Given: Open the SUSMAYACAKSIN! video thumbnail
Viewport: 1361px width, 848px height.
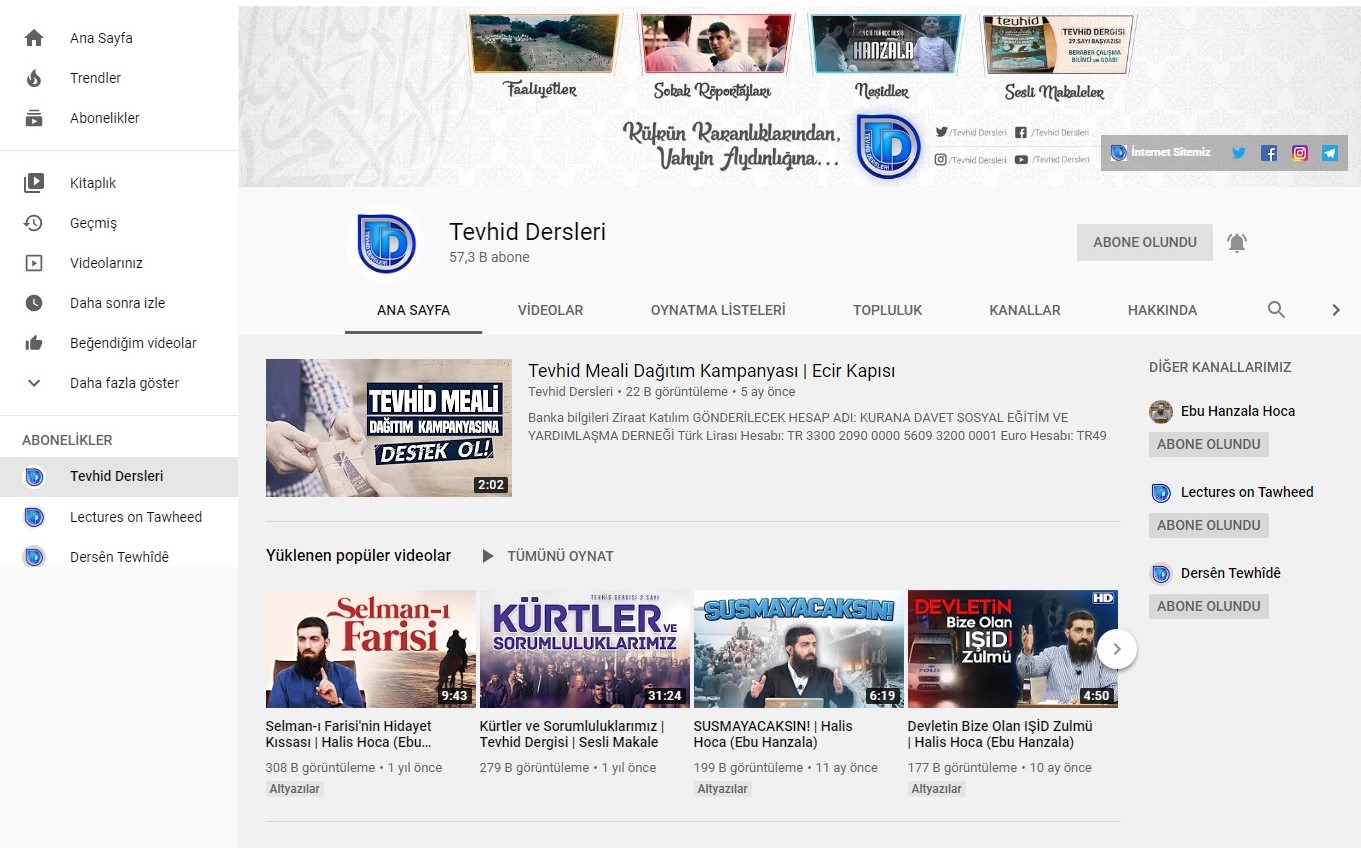Looking at the screenshot, I should [798, 649].
